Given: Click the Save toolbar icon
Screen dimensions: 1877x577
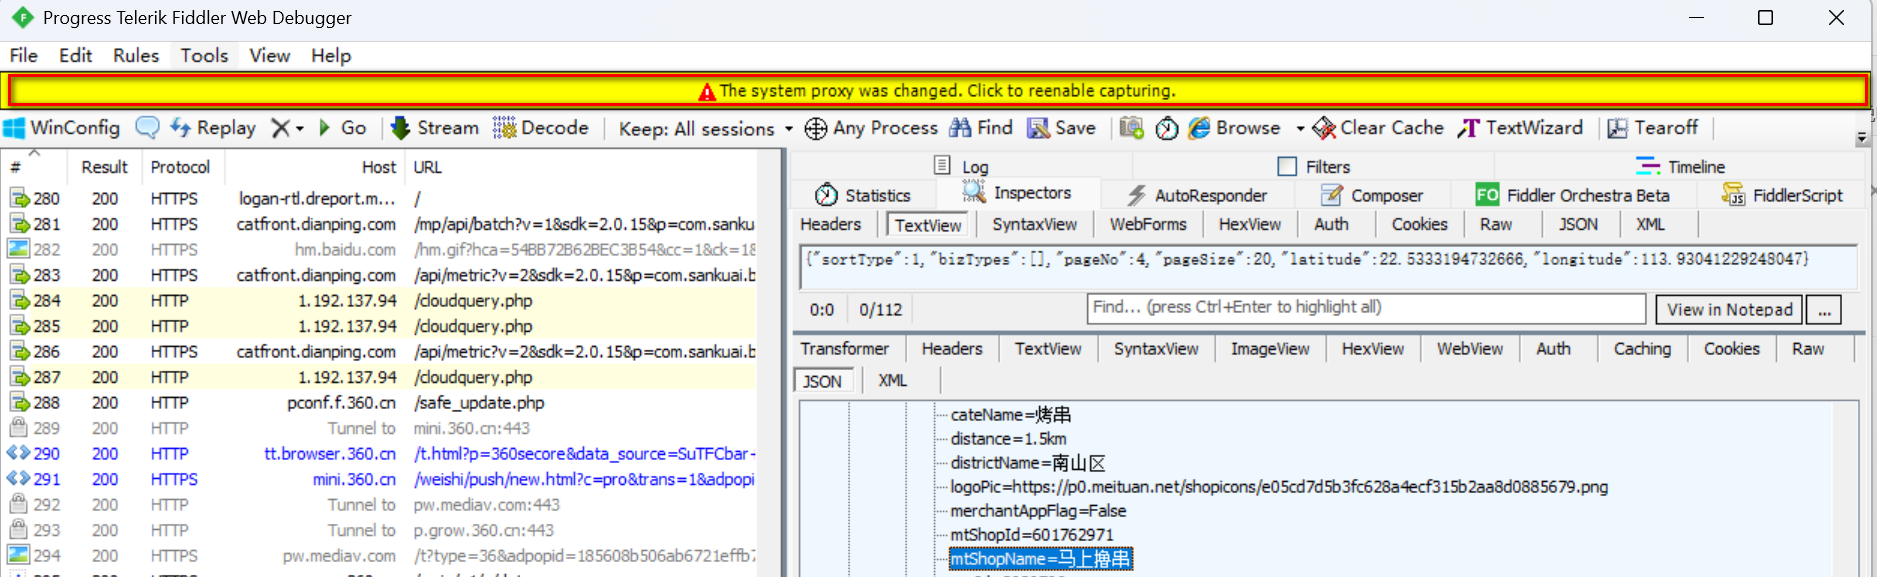Looking at the screenshot, I should [x=1039, y=128].
